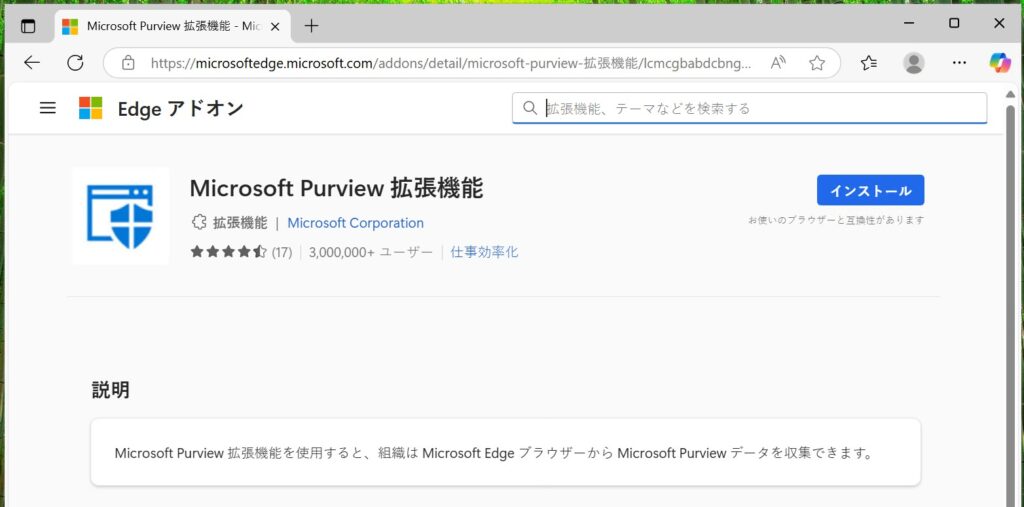
Task: Launch Copilot from the toolbar
Action: (1000, 63)
